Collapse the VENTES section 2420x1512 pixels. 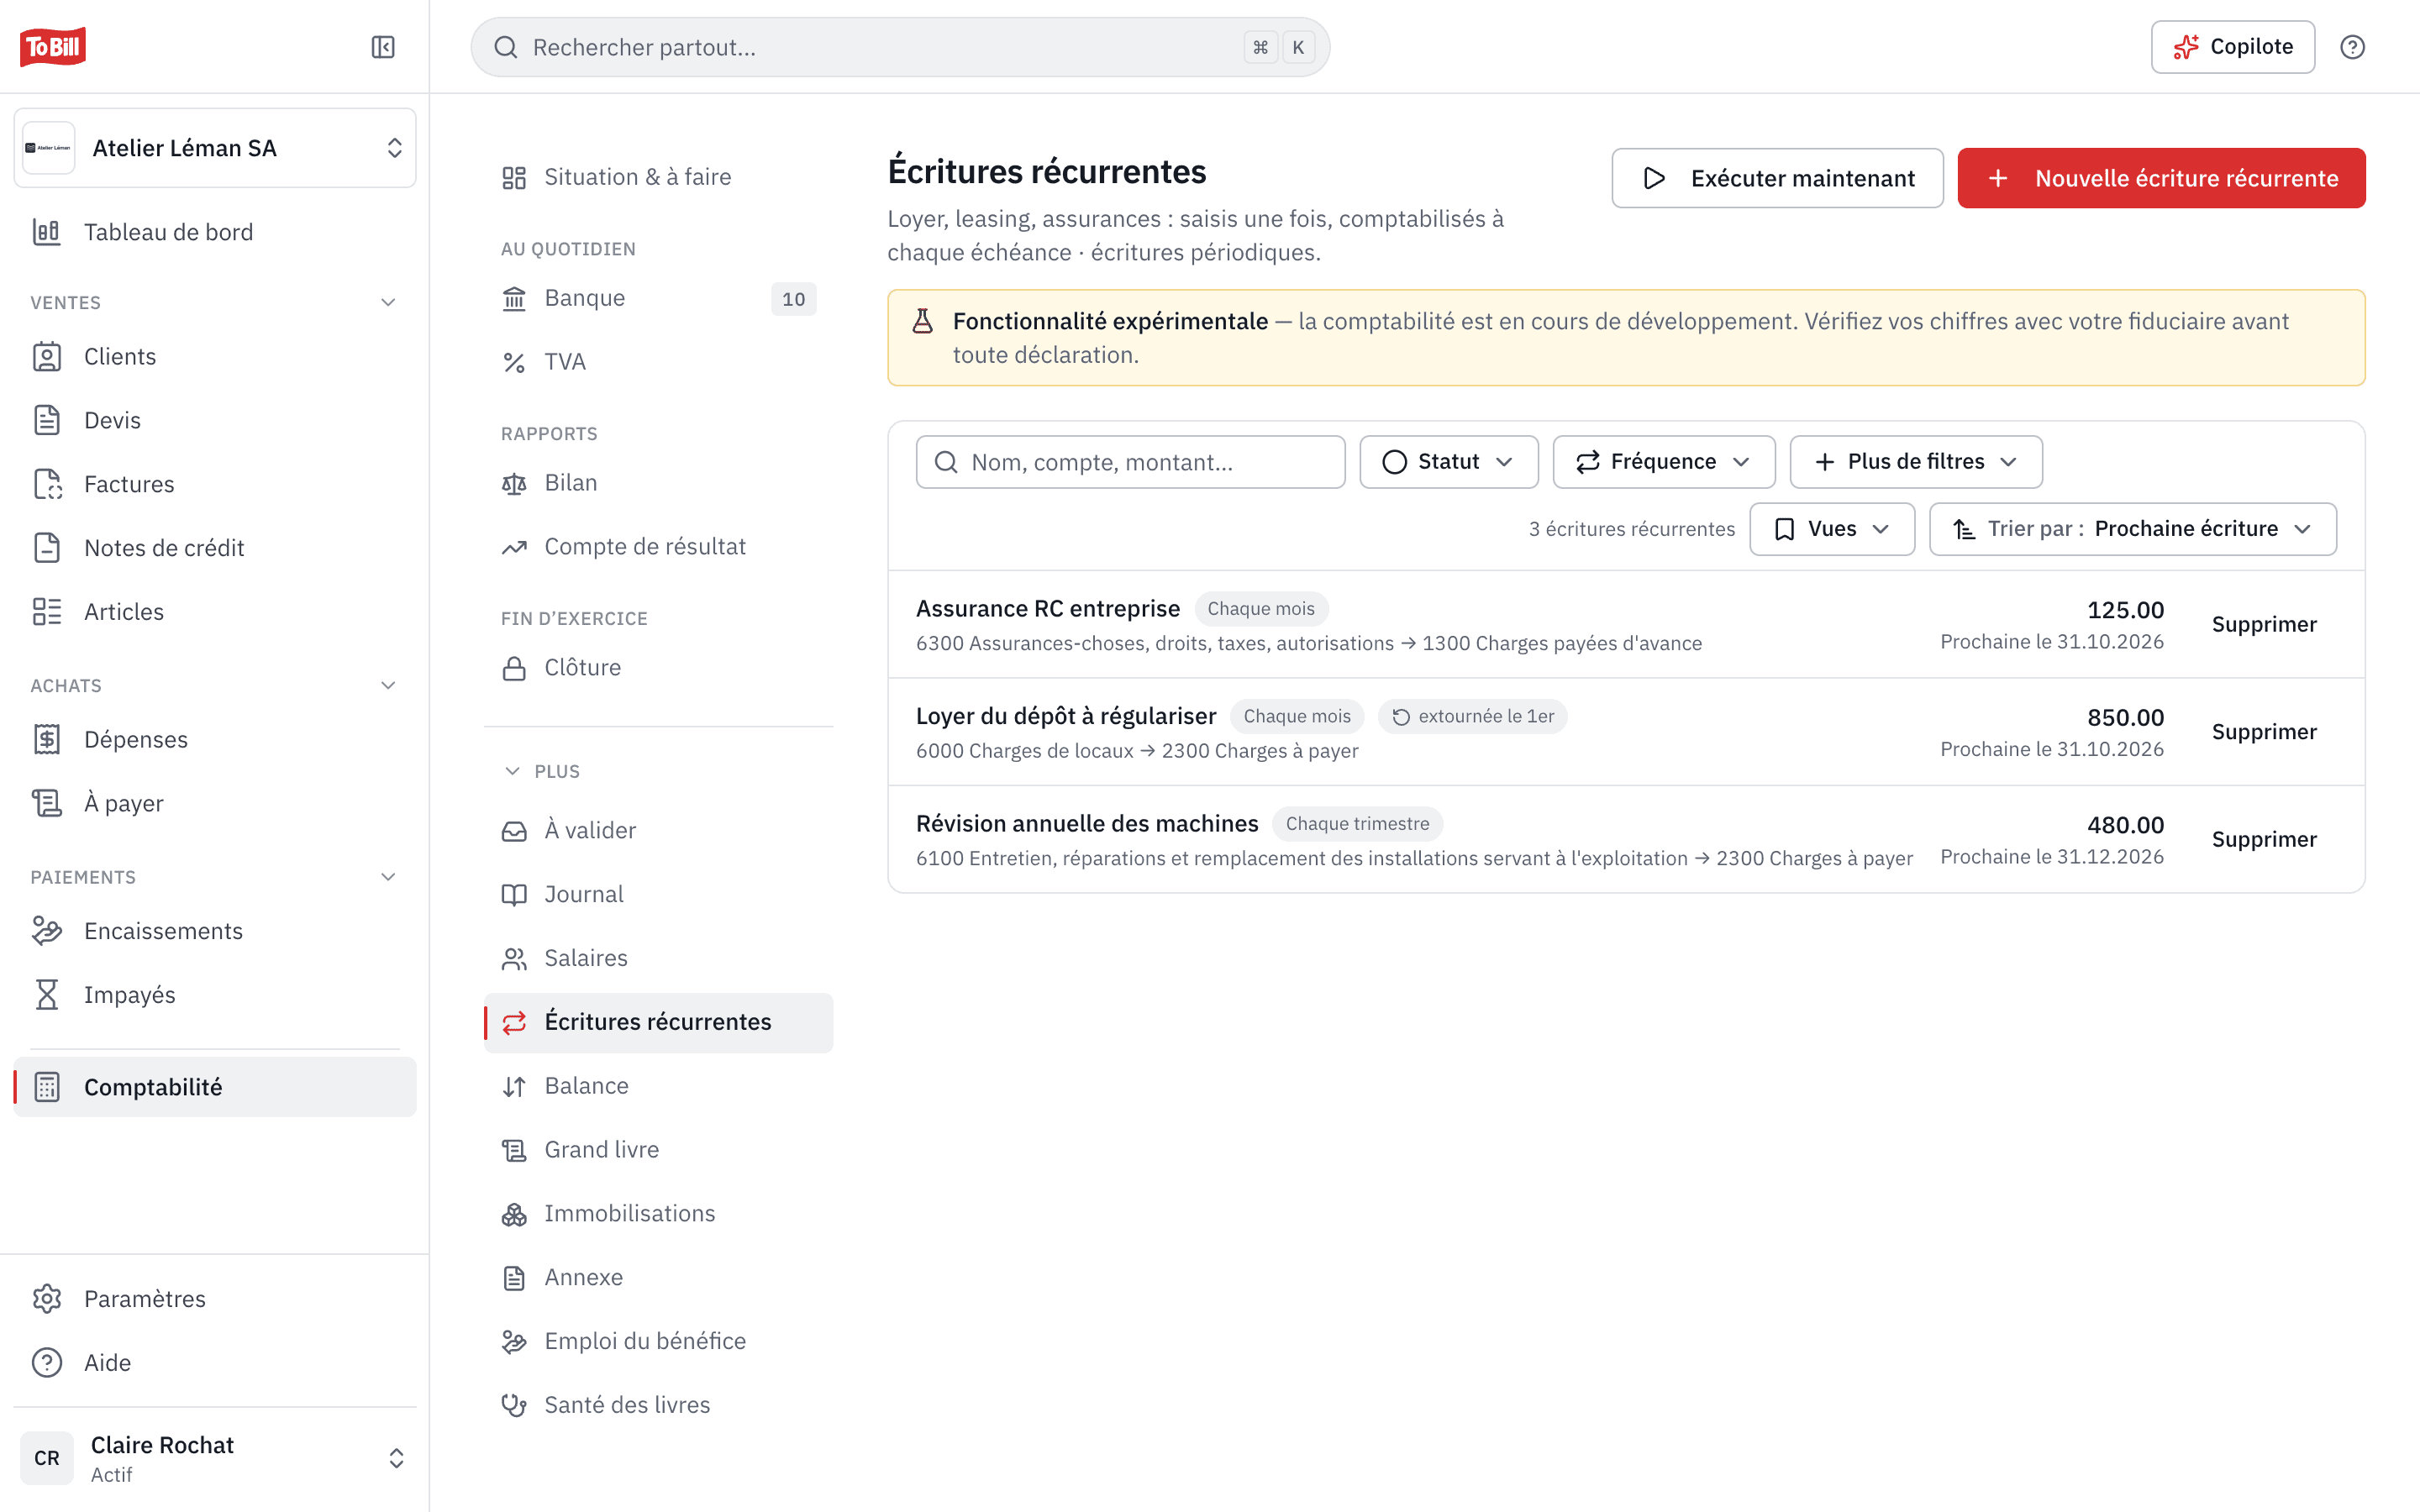[x=388, y=302]
